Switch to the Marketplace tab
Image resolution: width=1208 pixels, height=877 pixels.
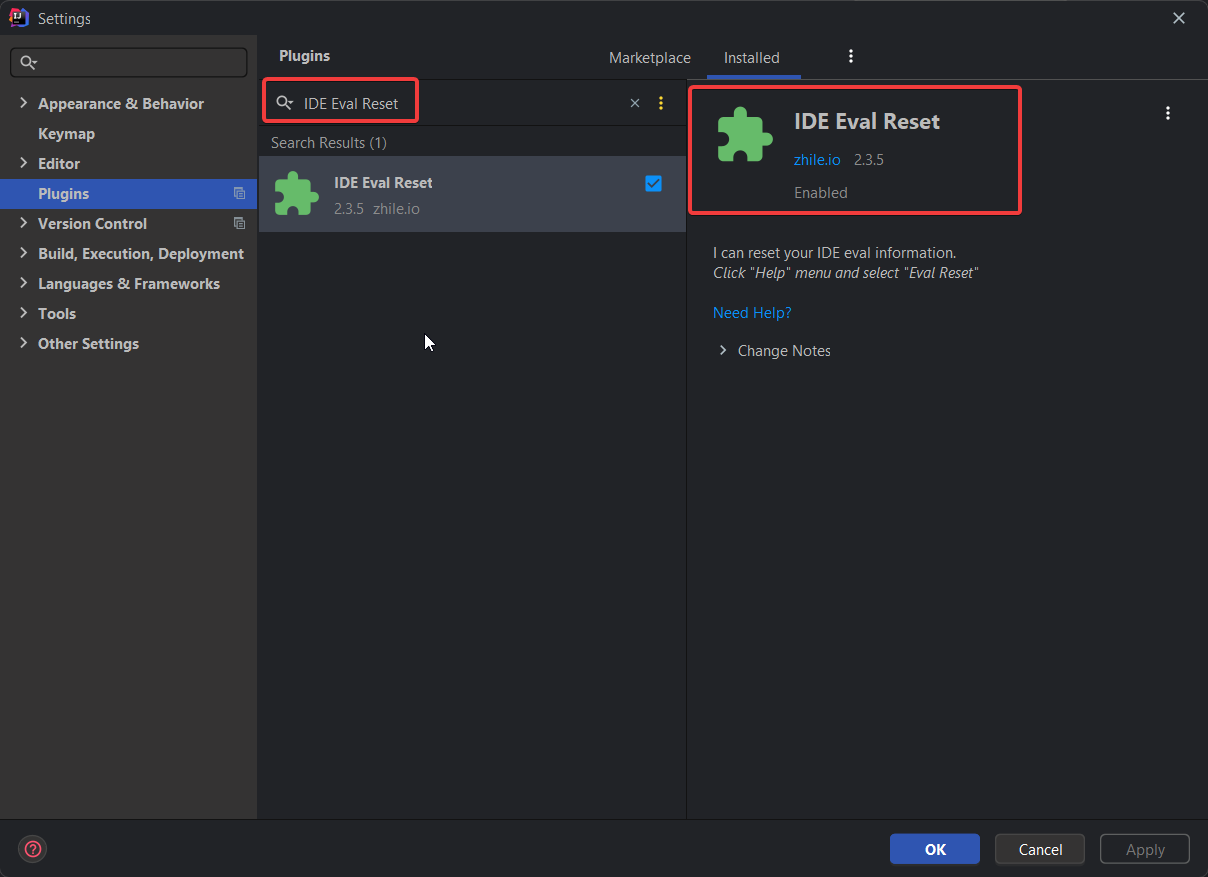[650, 58]
